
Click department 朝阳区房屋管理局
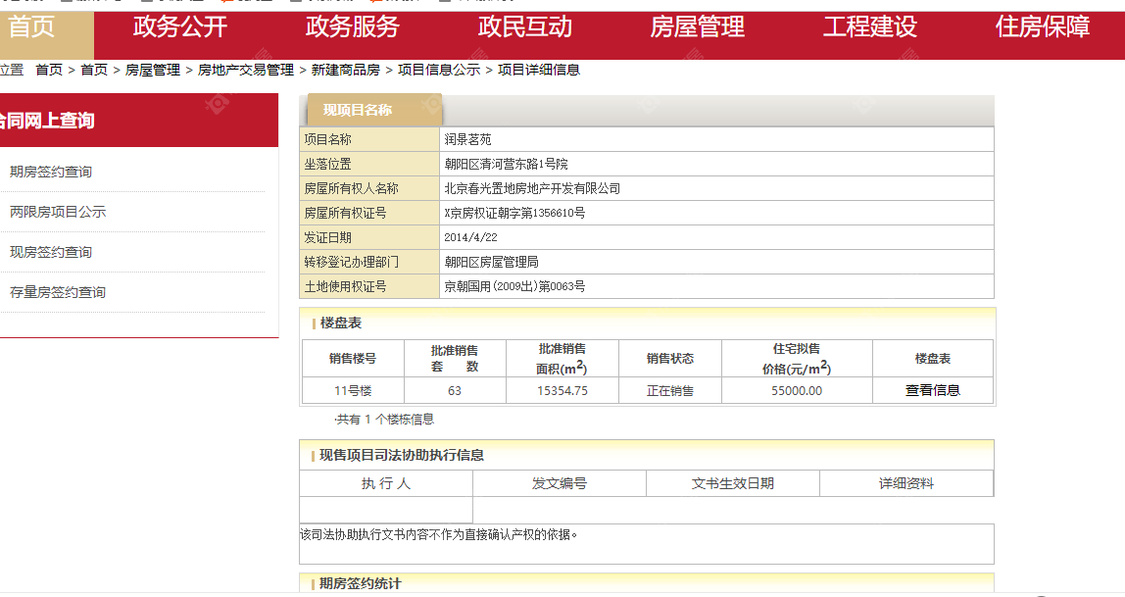(491, 262)
